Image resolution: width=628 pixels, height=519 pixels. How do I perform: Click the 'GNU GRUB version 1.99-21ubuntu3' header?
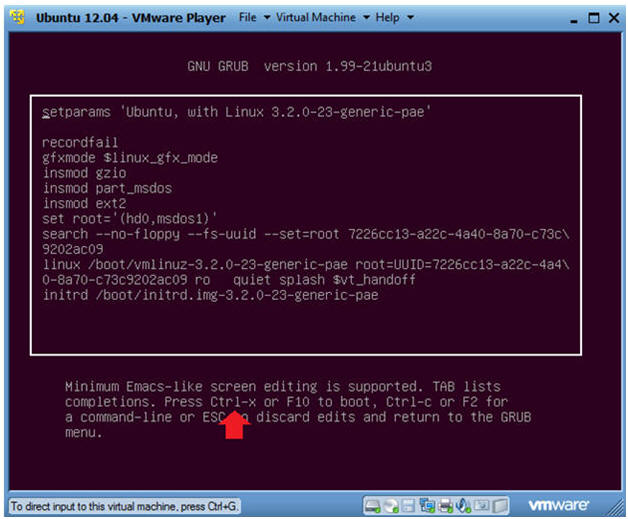310,66
